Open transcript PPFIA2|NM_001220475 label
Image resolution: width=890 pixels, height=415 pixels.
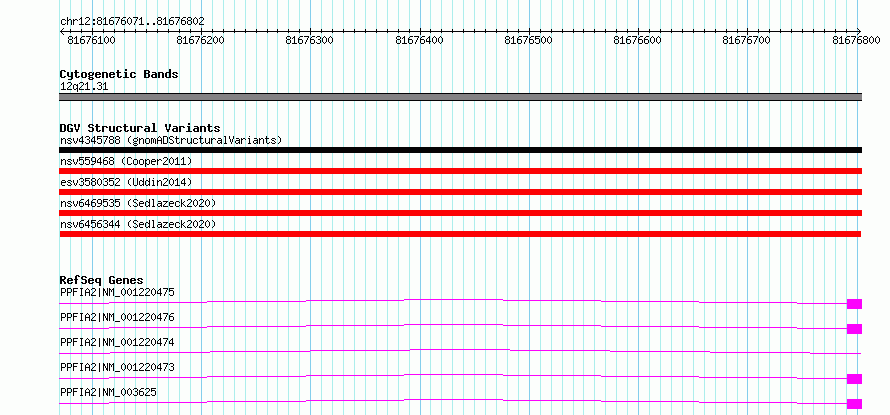click(117, 292)
